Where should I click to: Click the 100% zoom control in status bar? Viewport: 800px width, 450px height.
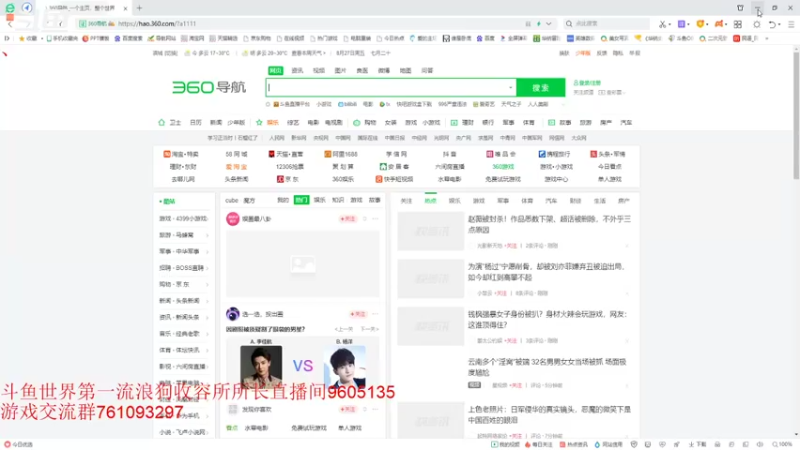pyautogui.click(x=783, y=445)
